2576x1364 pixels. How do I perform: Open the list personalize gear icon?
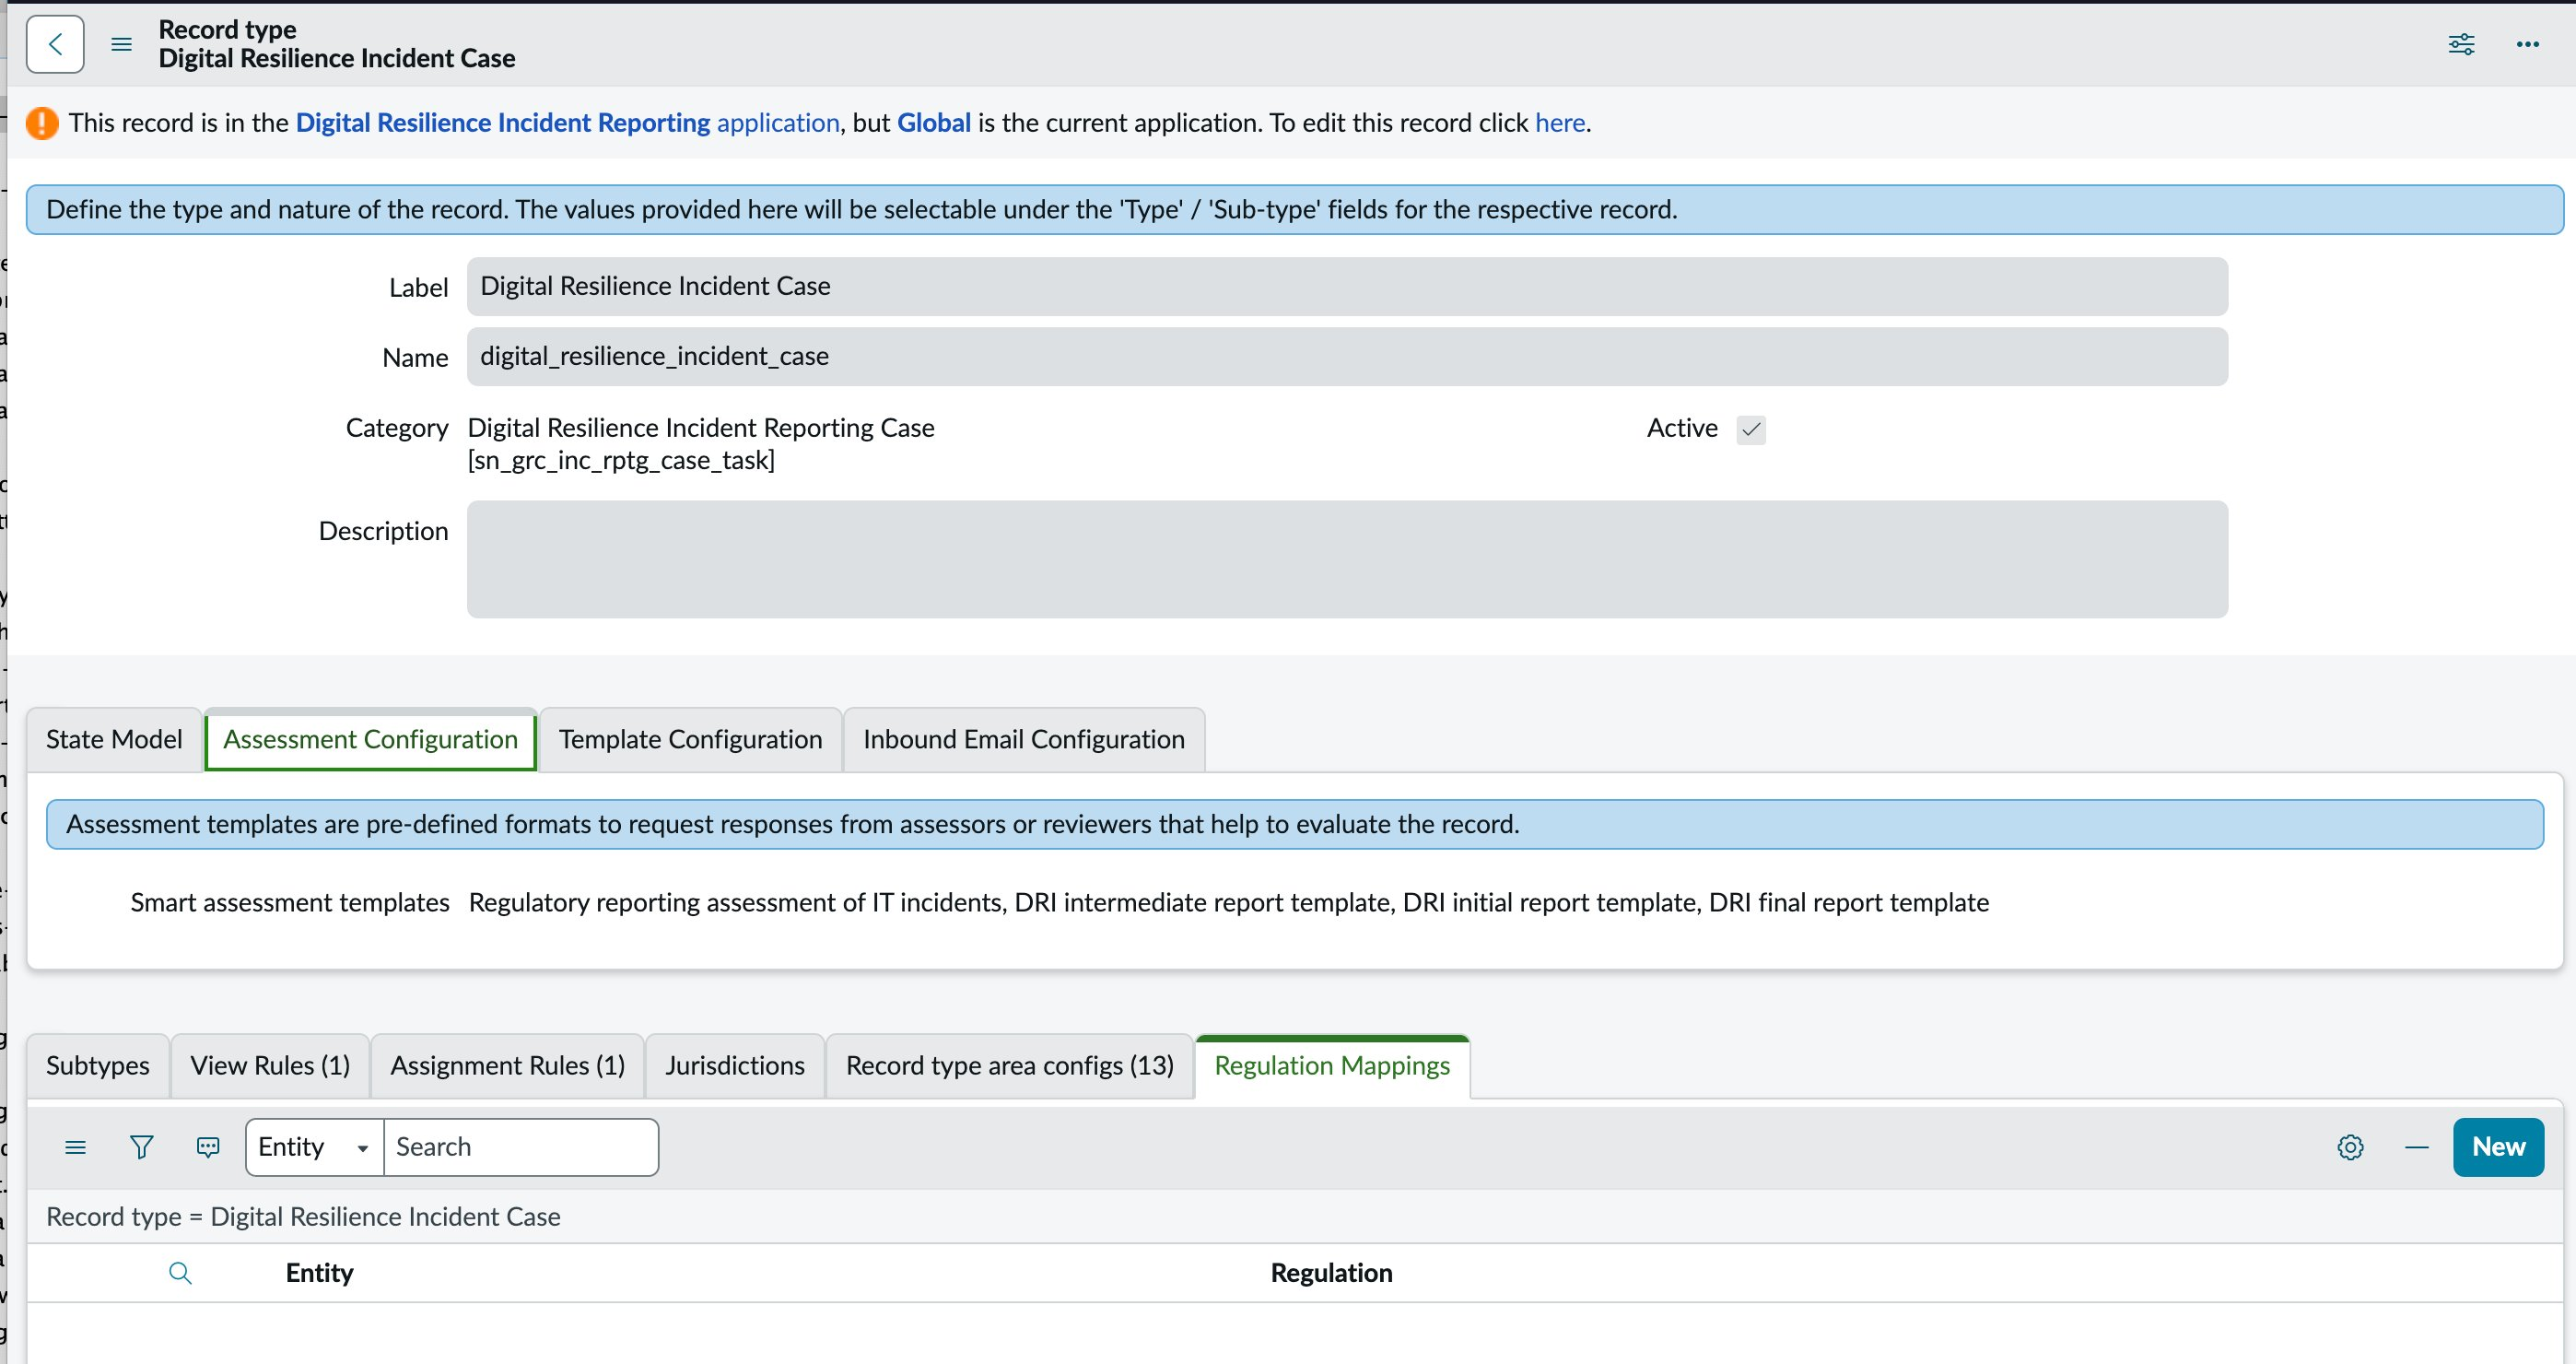[x=2350, y=1147]
